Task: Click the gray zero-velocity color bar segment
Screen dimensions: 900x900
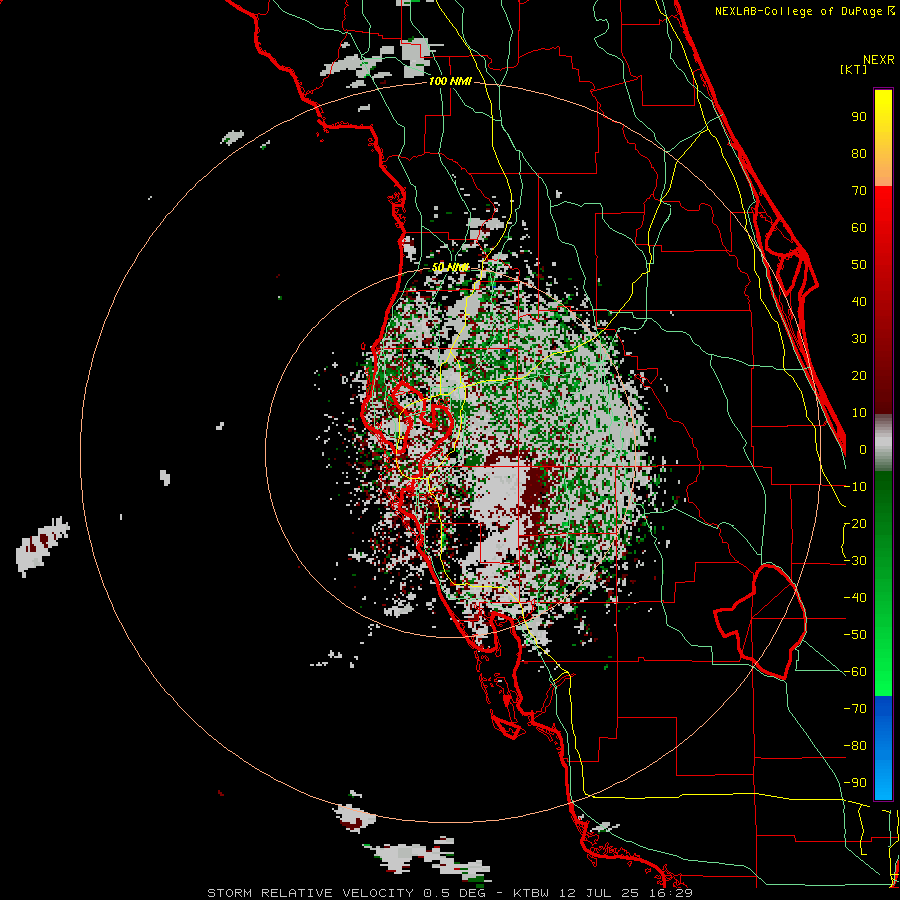Action: tap(883, 442)
